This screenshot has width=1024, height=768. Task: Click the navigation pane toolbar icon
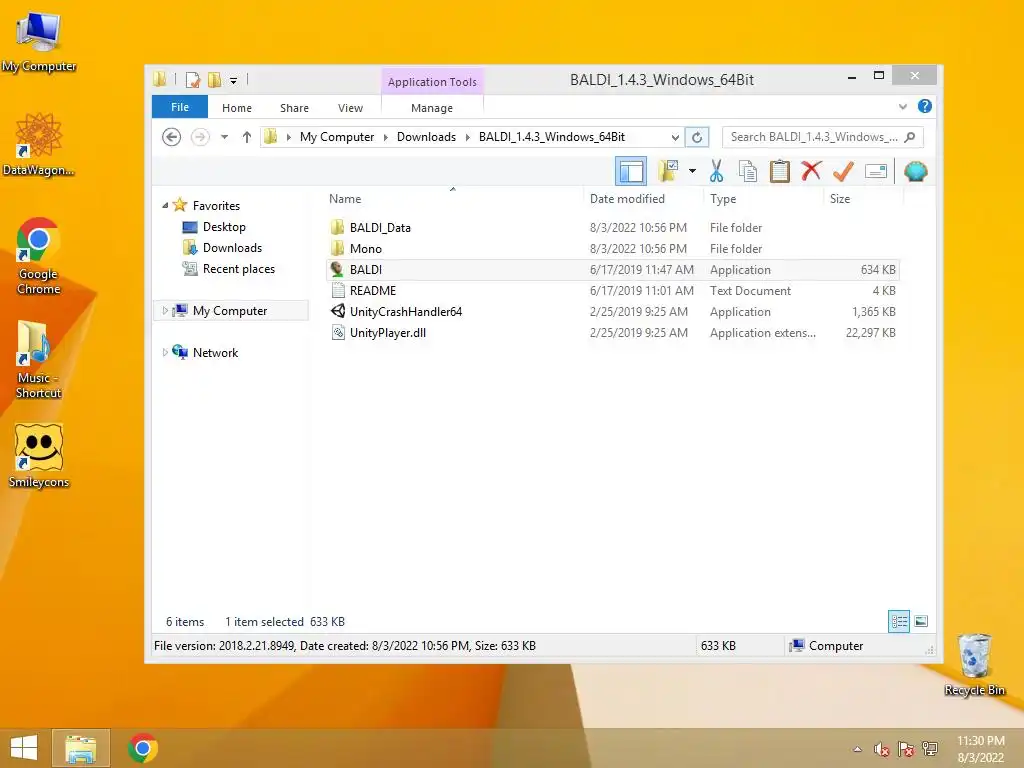[x=631, y=171]
